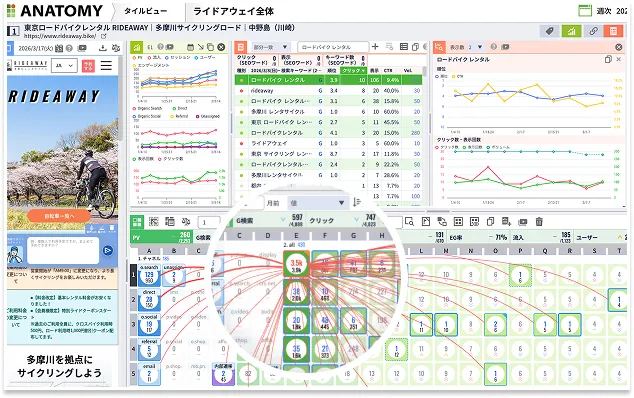This screenshot has height=398, width=634.
Task: Open the weekly calendar icon at top right
Action: pyautogui.click(x=585, y=11)
